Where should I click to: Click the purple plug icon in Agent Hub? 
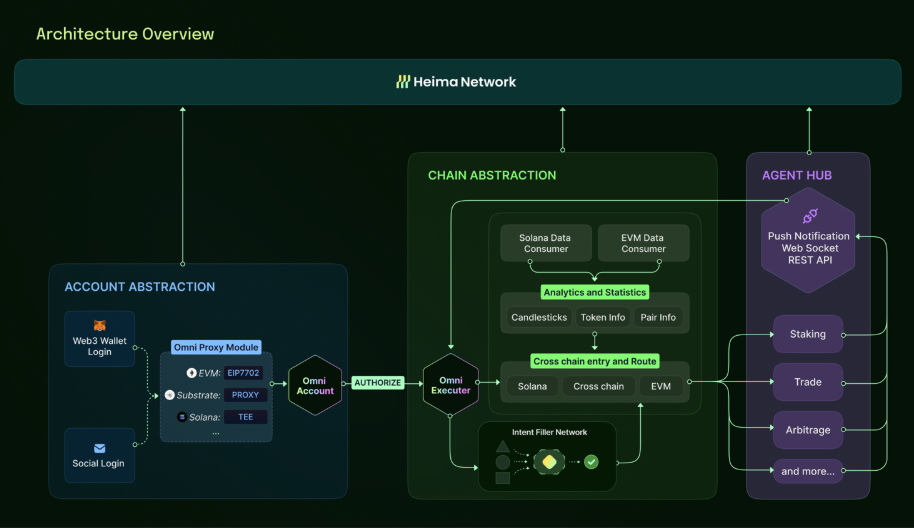click(x=809, y=216)
